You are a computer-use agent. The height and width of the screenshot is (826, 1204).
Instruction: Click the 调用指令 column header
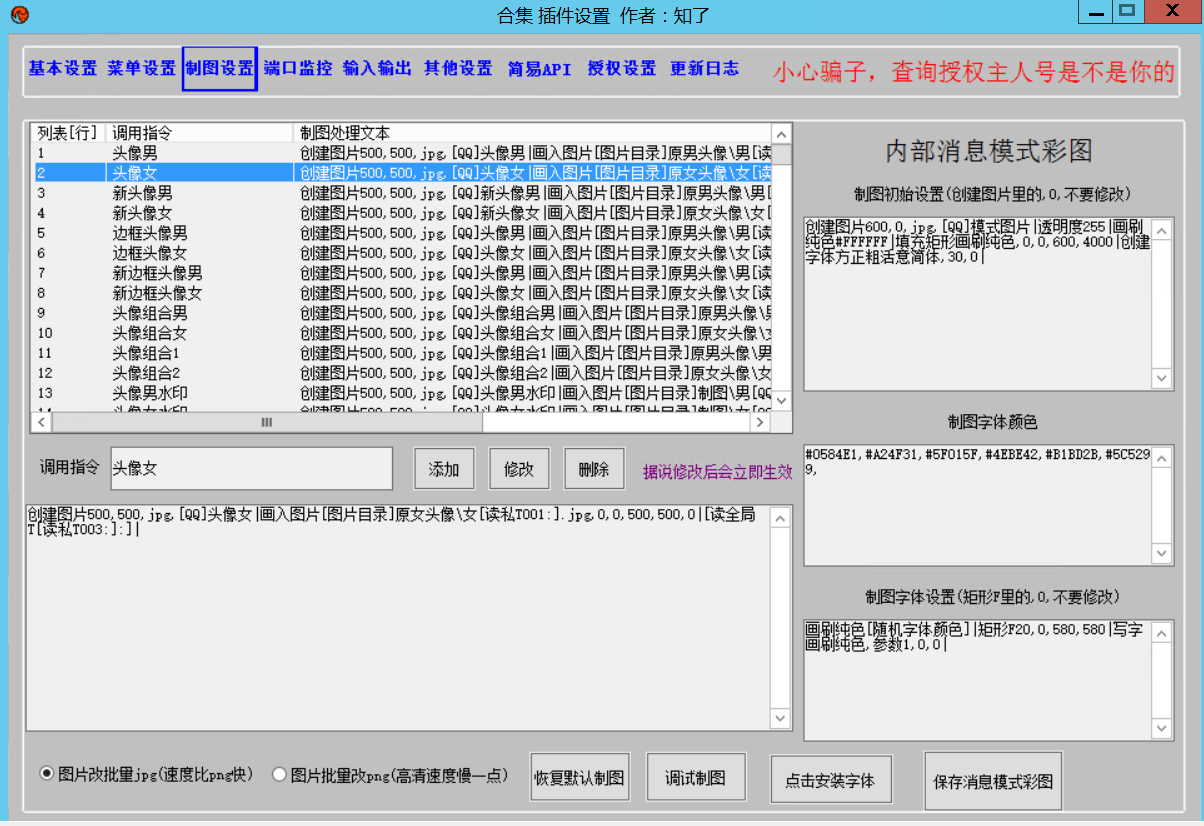[199, 133]
